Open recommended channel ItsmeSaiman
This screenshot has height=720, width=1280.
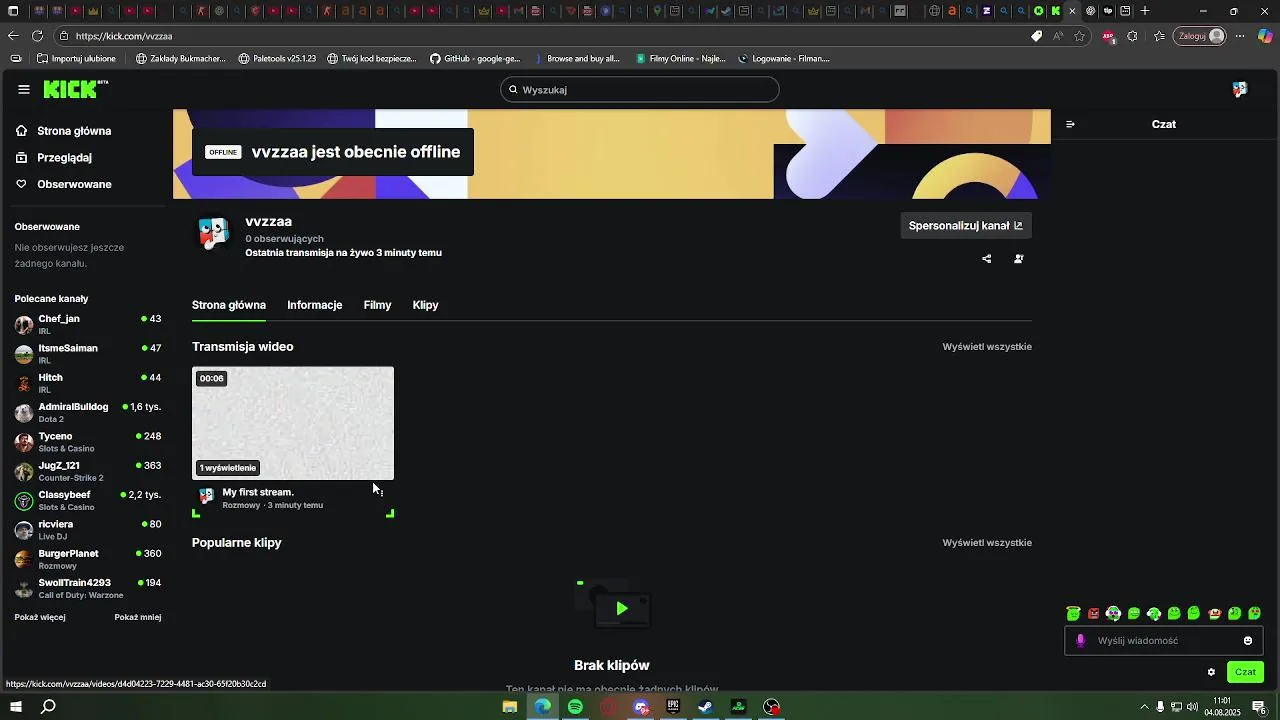(88, 354)
